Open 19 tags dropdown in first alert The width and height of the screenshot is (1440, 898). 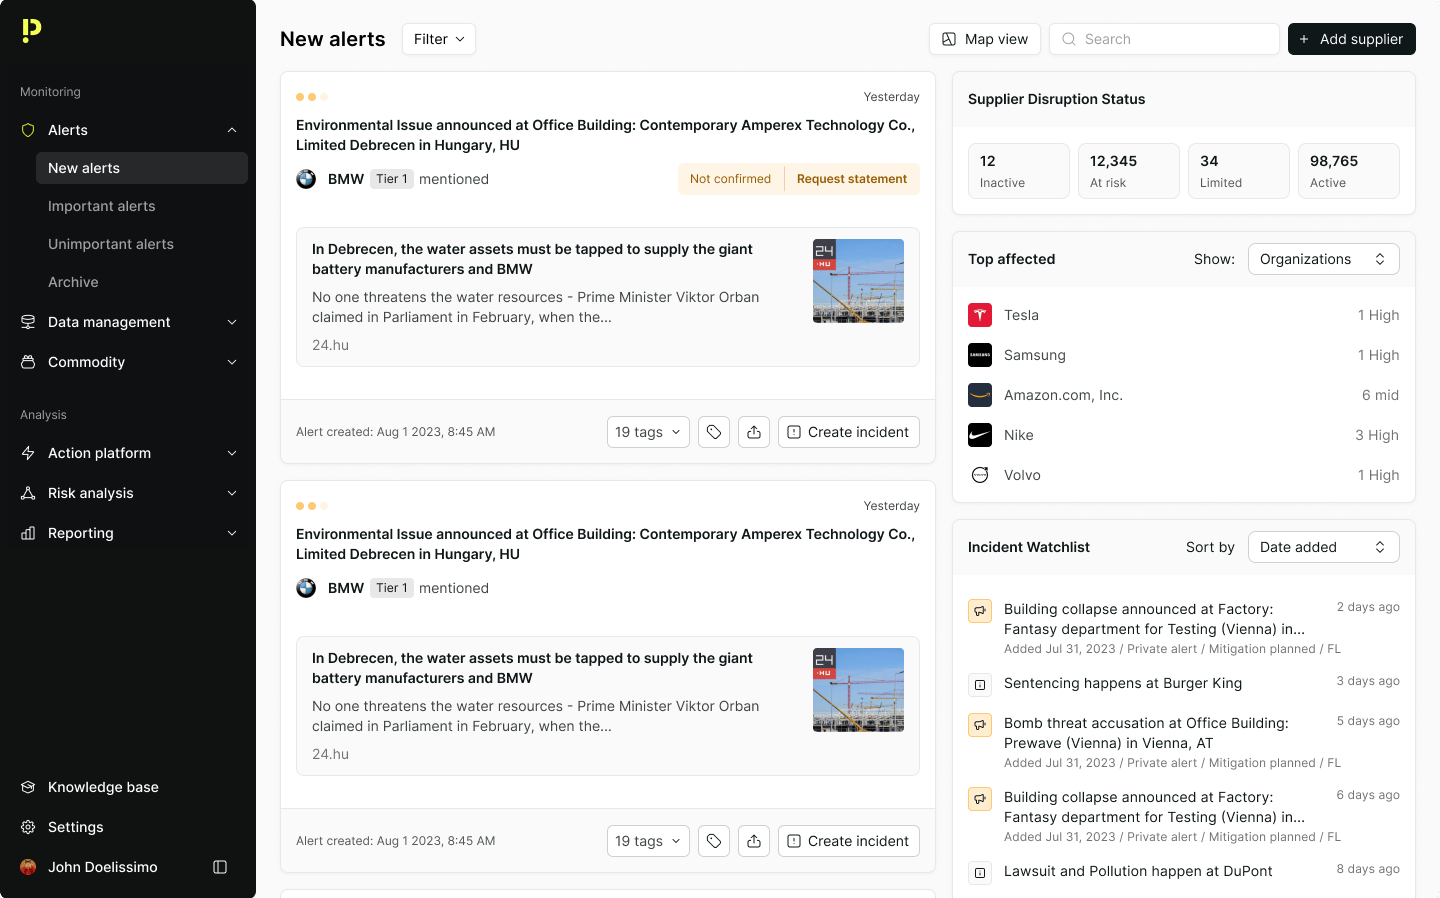[648, 432]
